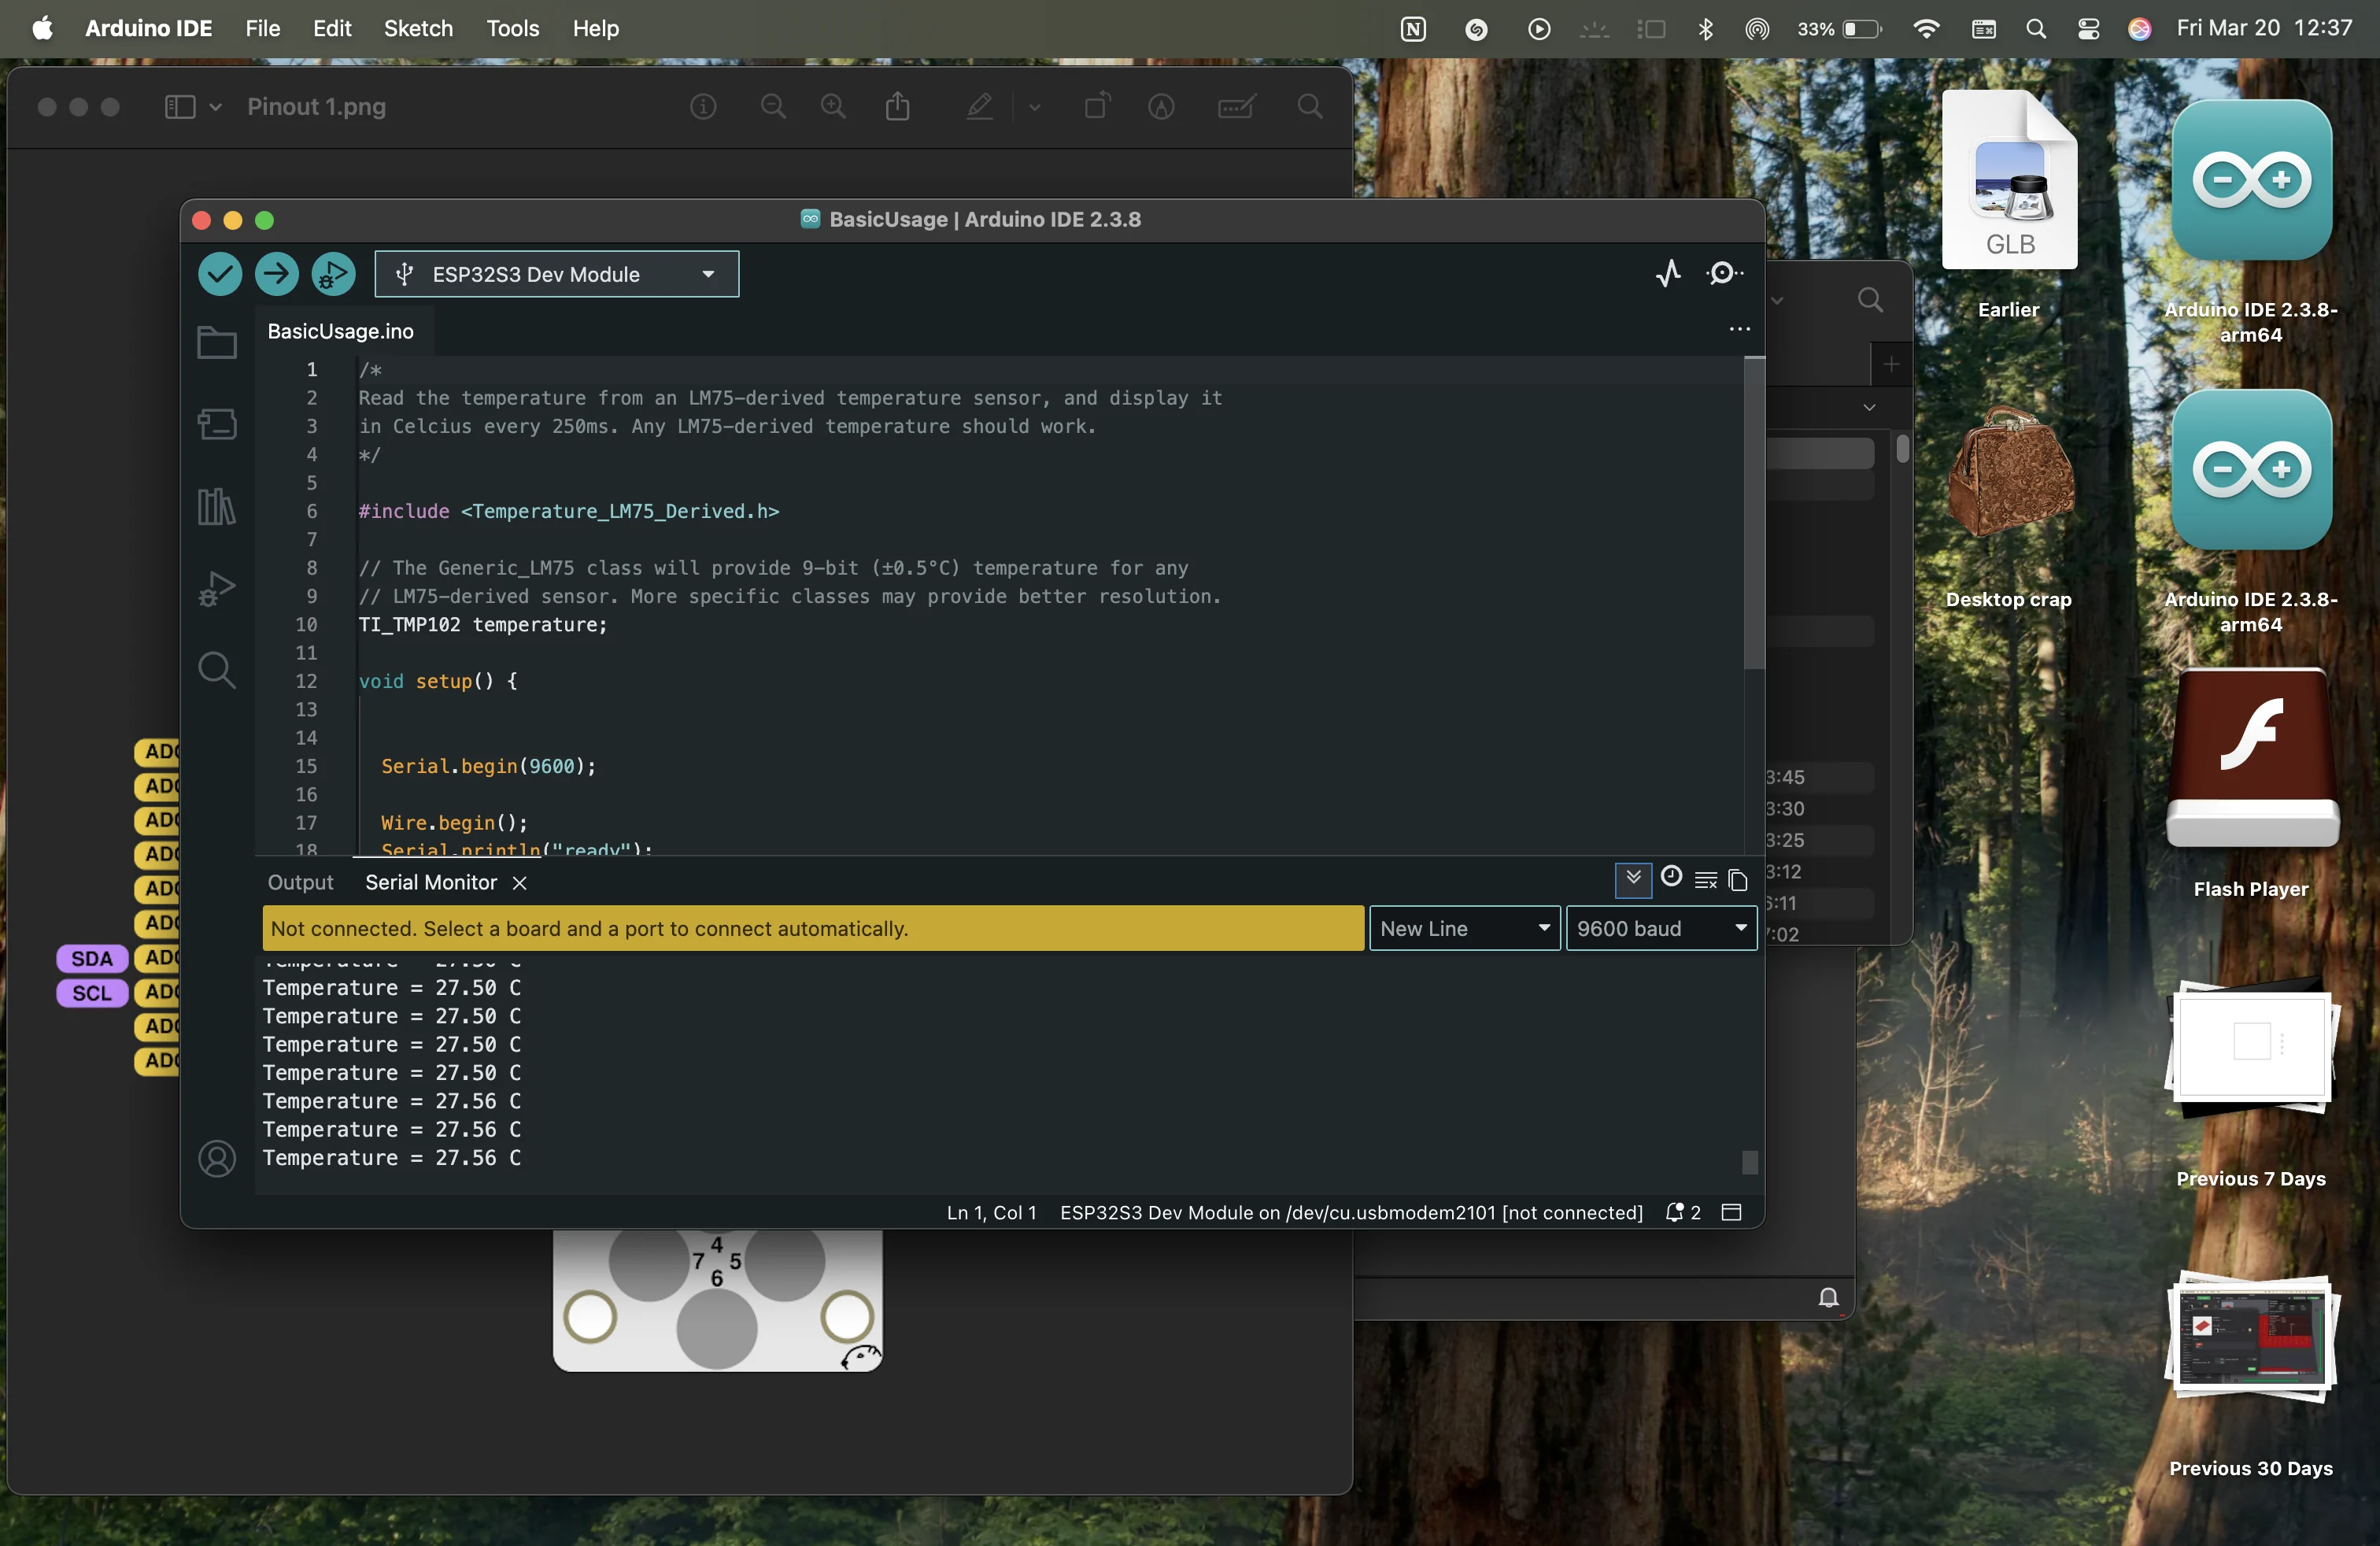
Task: Click the bell icon in the background window
Action: tap(1828, 1298)
